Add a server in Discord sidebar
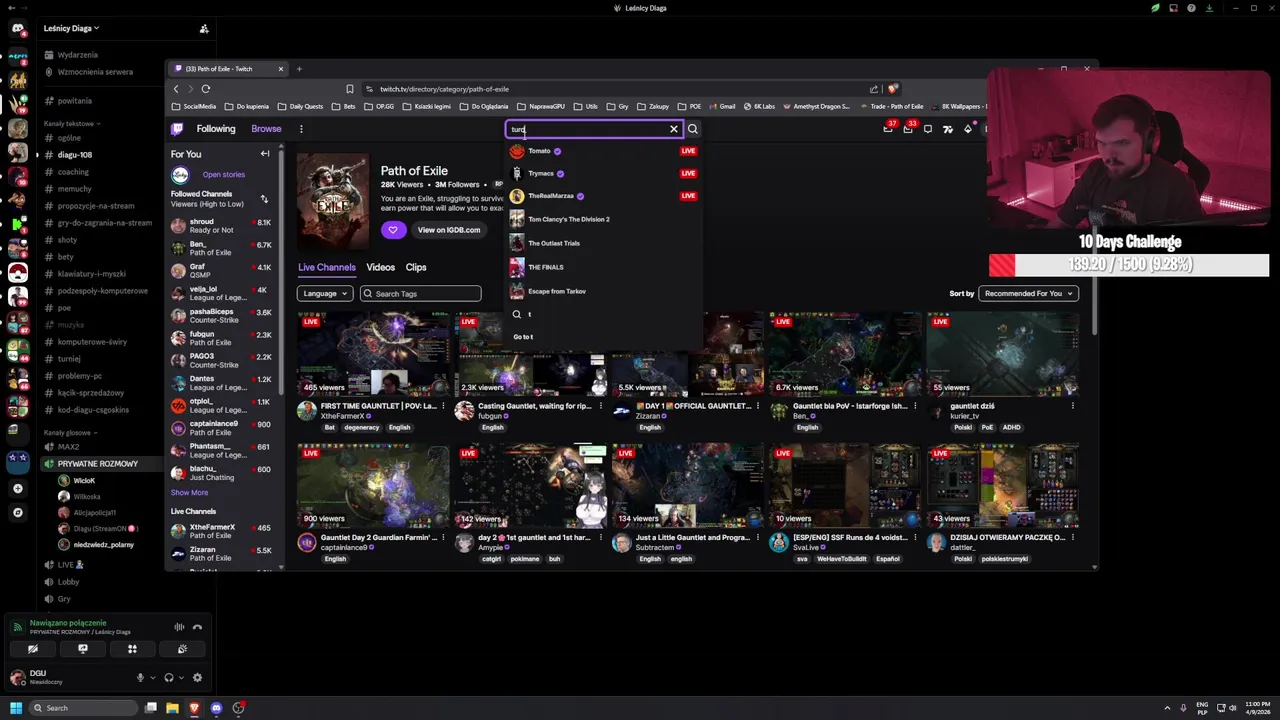 point(17,488)
